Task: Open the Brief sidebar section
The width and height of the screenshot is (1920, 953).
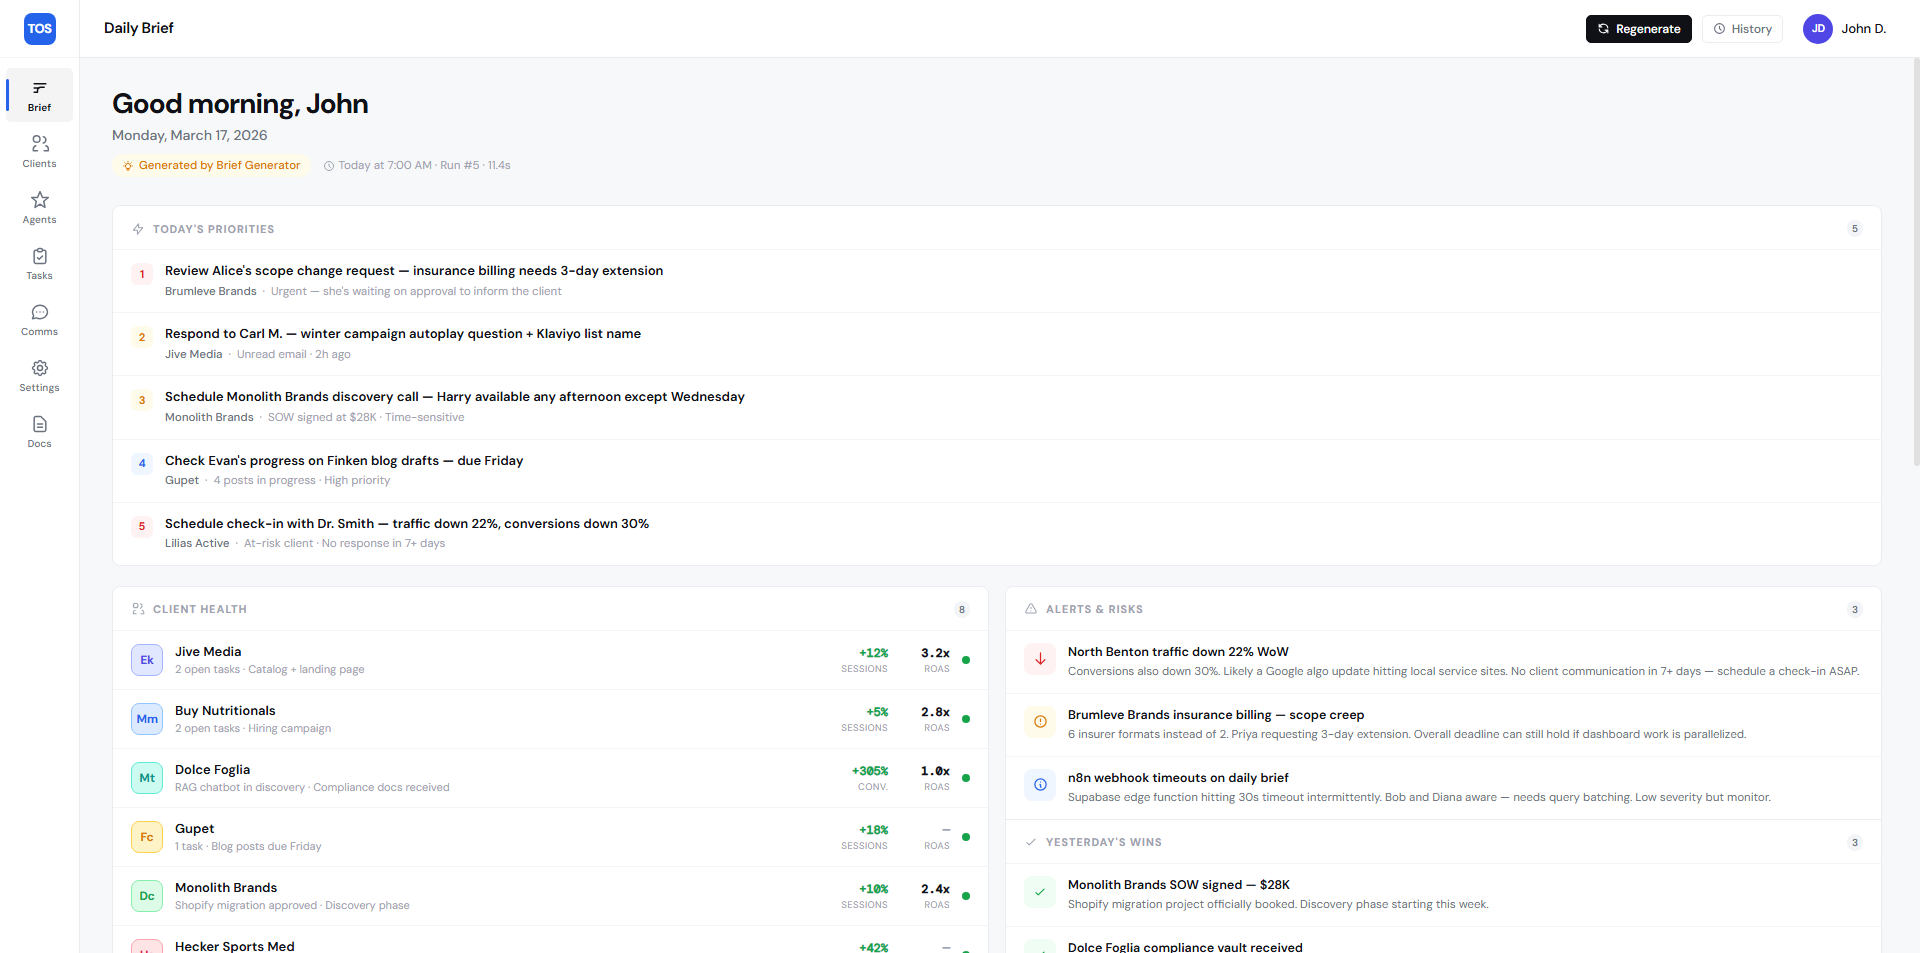Action: tap(40, 95)
